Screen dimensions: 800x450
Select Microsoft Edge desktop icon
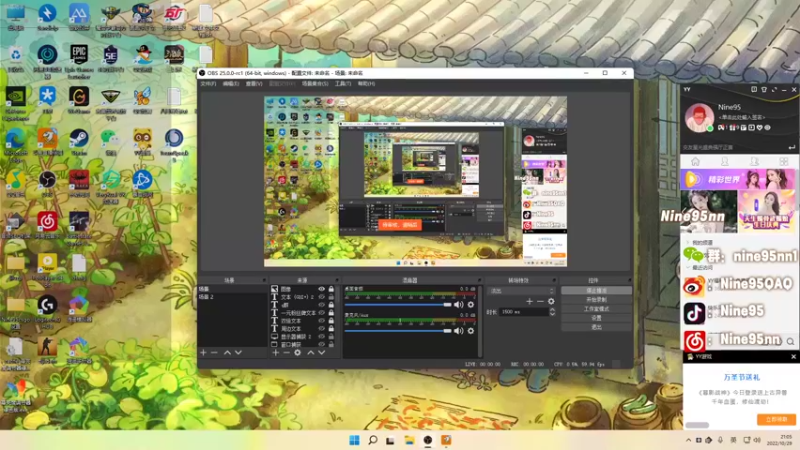pos(15,143)
